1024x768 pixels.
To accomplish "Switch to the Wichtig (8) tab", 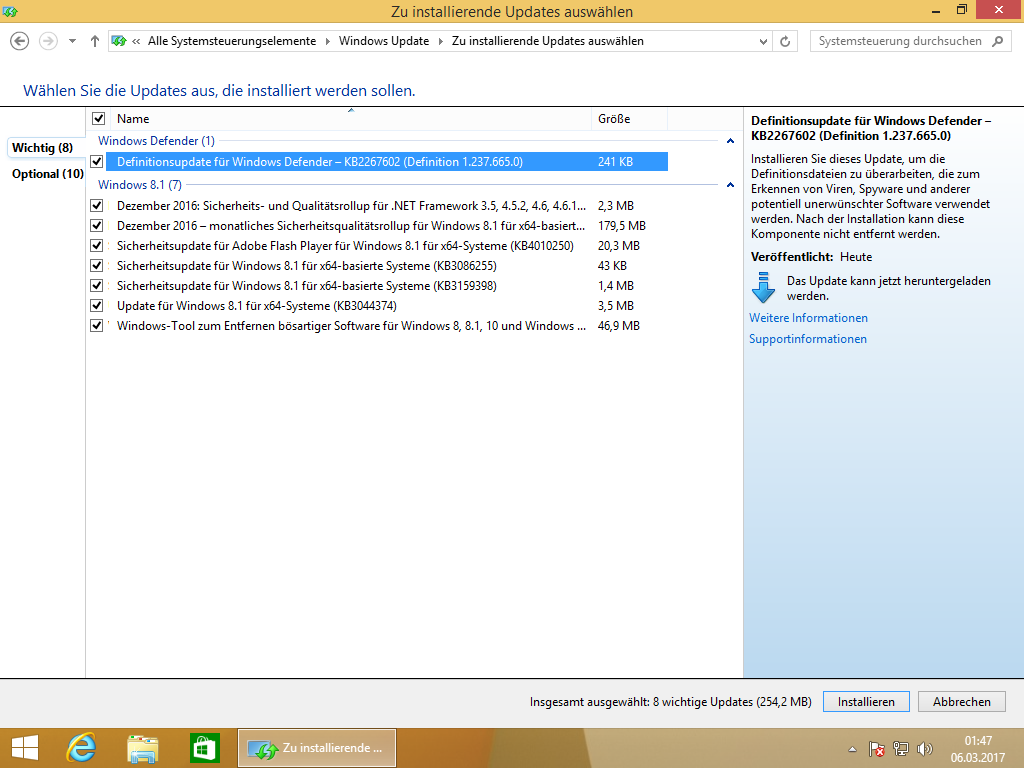I will [x=42, y=148].
